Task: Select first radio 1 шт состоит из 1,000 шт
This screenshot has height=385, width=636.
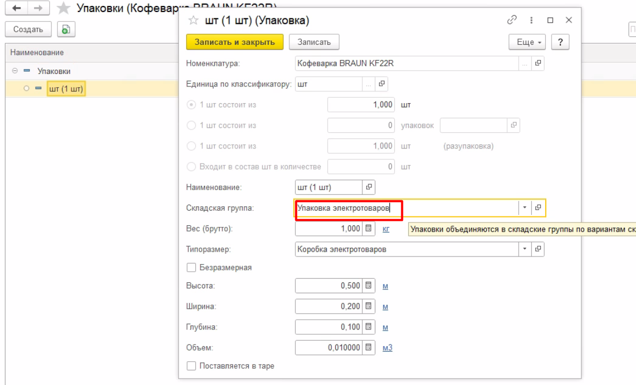Action: click(191, 105)
